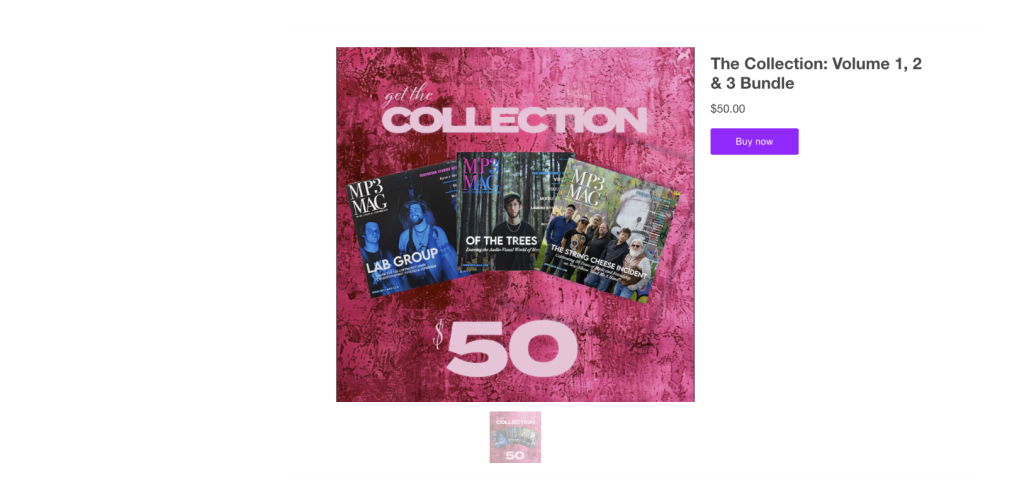Screen dimensions: 1024x480
Task: Click the COLLECTION headline in the product image
Action: click(x=514, y=121)
